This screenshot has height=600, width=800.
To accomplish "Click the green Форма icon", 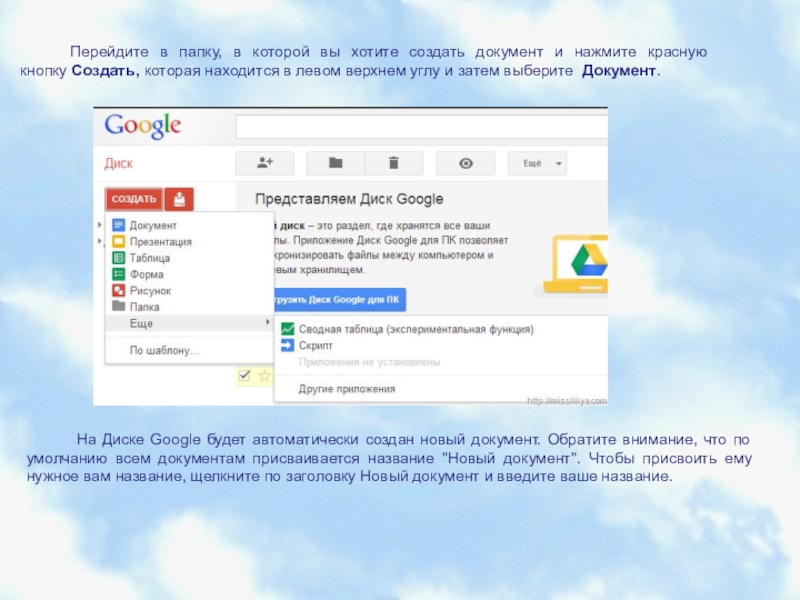I will pyautogui.click(x=118, y=274).
